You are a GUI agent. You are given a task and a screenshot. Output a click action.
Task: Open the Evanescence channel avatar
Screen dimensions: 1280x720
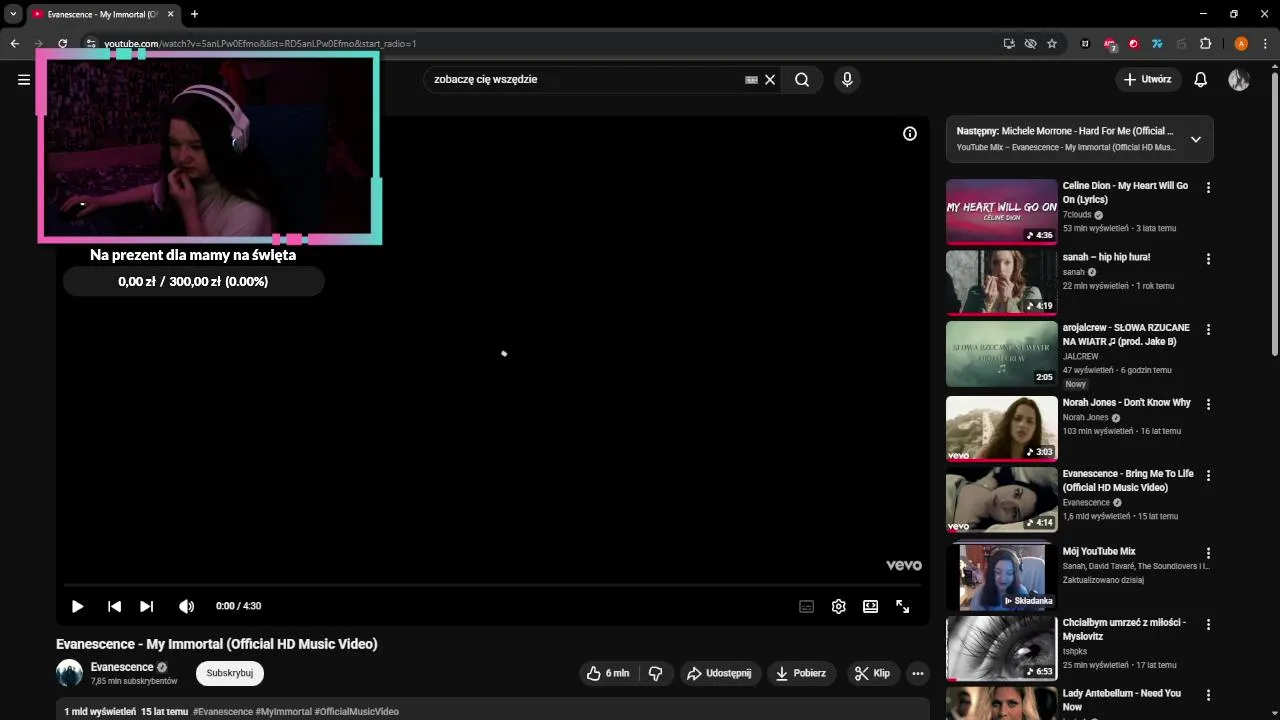click(69, 673)
